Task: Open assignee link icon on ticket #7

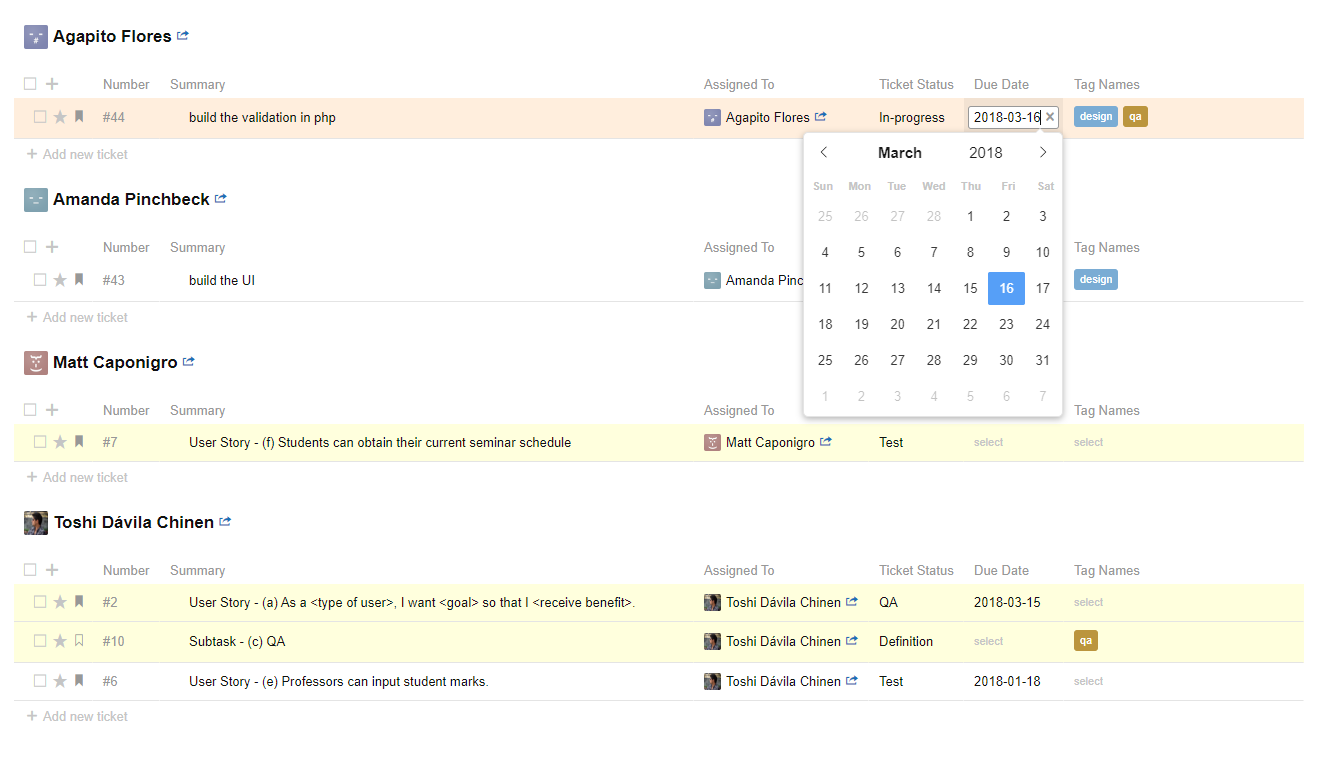Action: click(x=826, y=441)
